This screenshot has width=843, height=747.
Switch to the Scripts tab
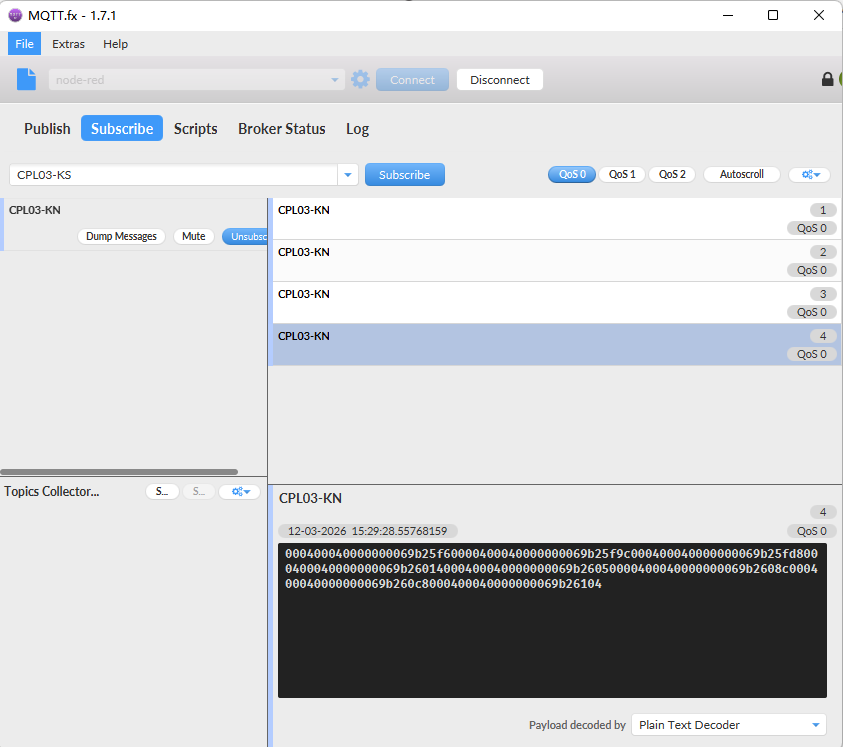point(196,129)
